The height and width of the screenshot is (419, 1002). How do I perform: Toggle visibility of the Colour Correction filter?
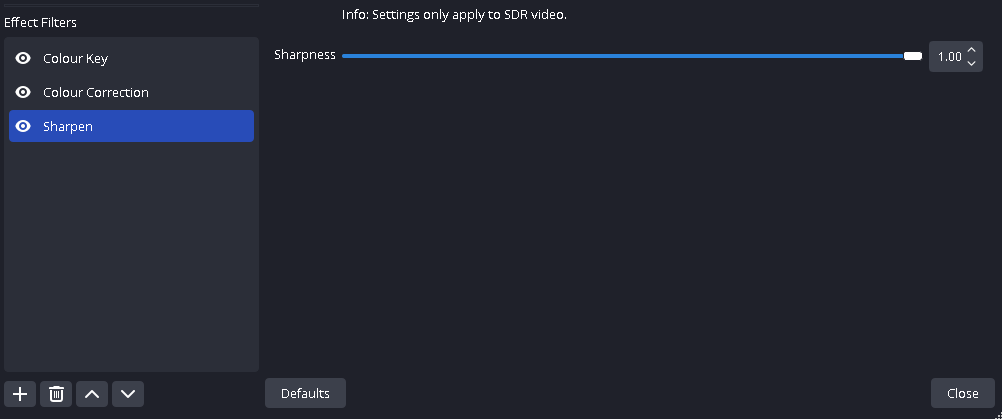(x=23, y=92)
